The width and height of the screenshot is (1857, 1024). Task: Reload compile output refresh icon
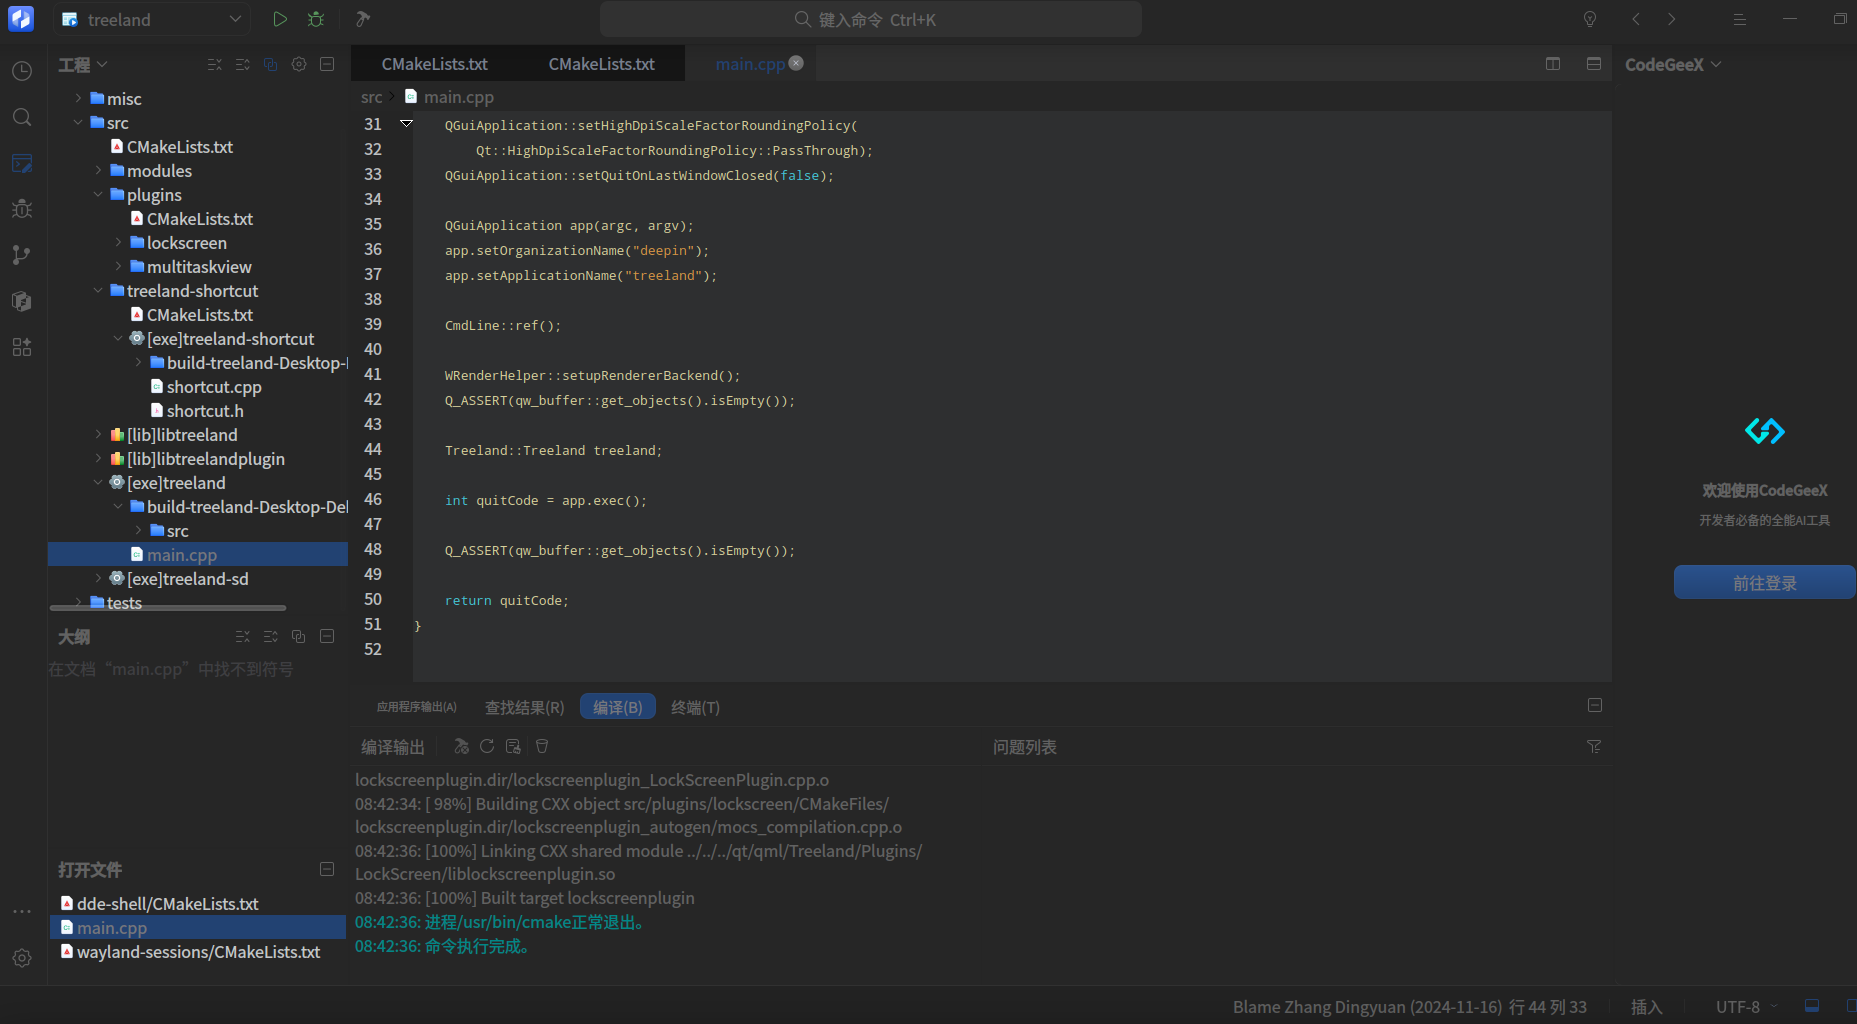(487, 746)
